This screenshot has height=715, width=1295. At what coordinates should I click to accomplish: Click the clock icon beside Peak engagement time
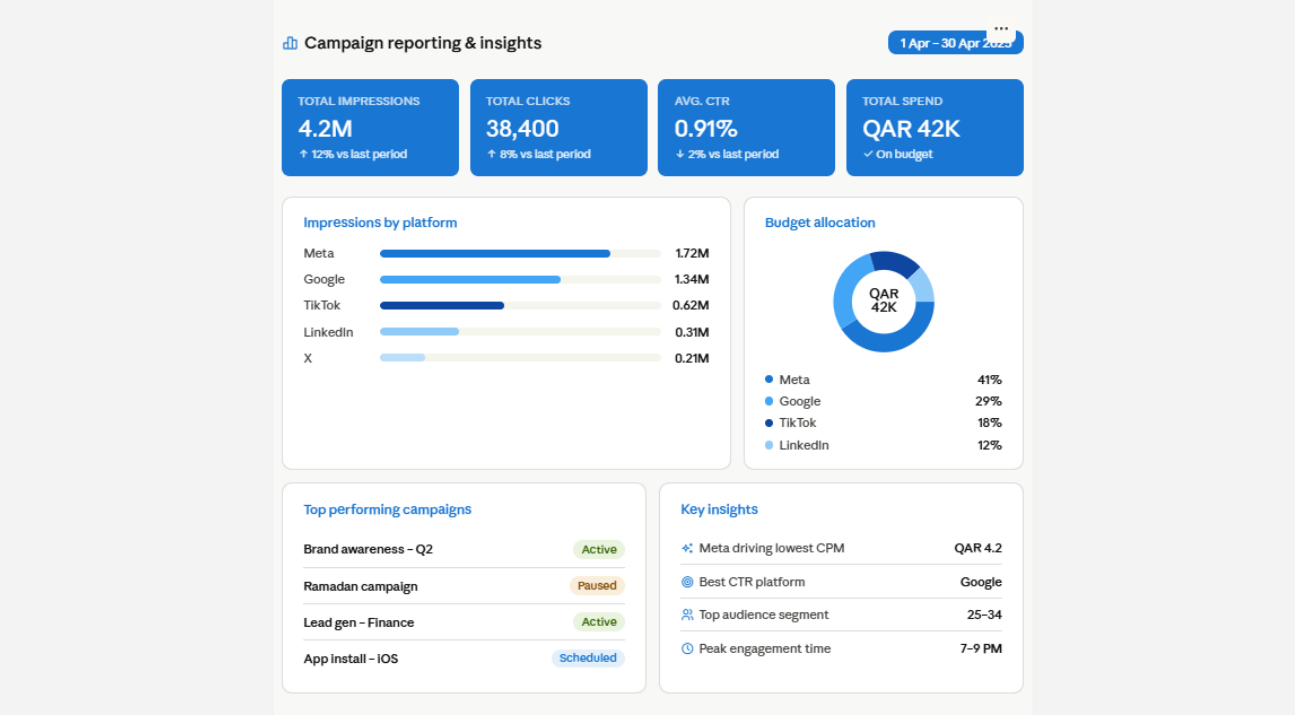pyautogui.click(x=687, y=649)
